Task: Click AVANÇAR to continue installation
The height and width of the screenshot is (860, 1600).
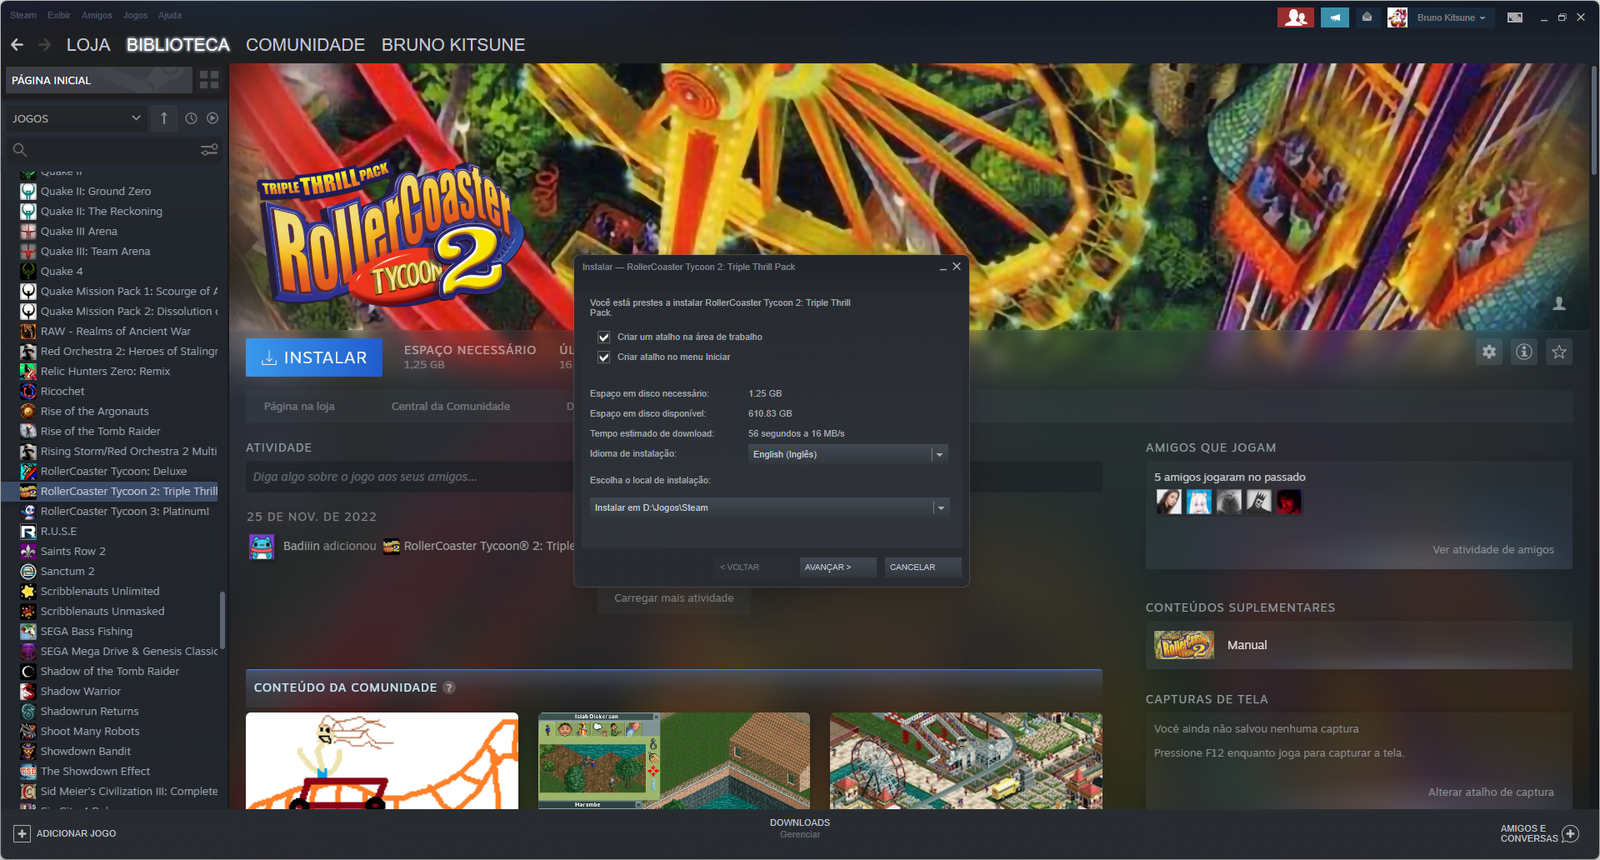Action: pos(838,567)
